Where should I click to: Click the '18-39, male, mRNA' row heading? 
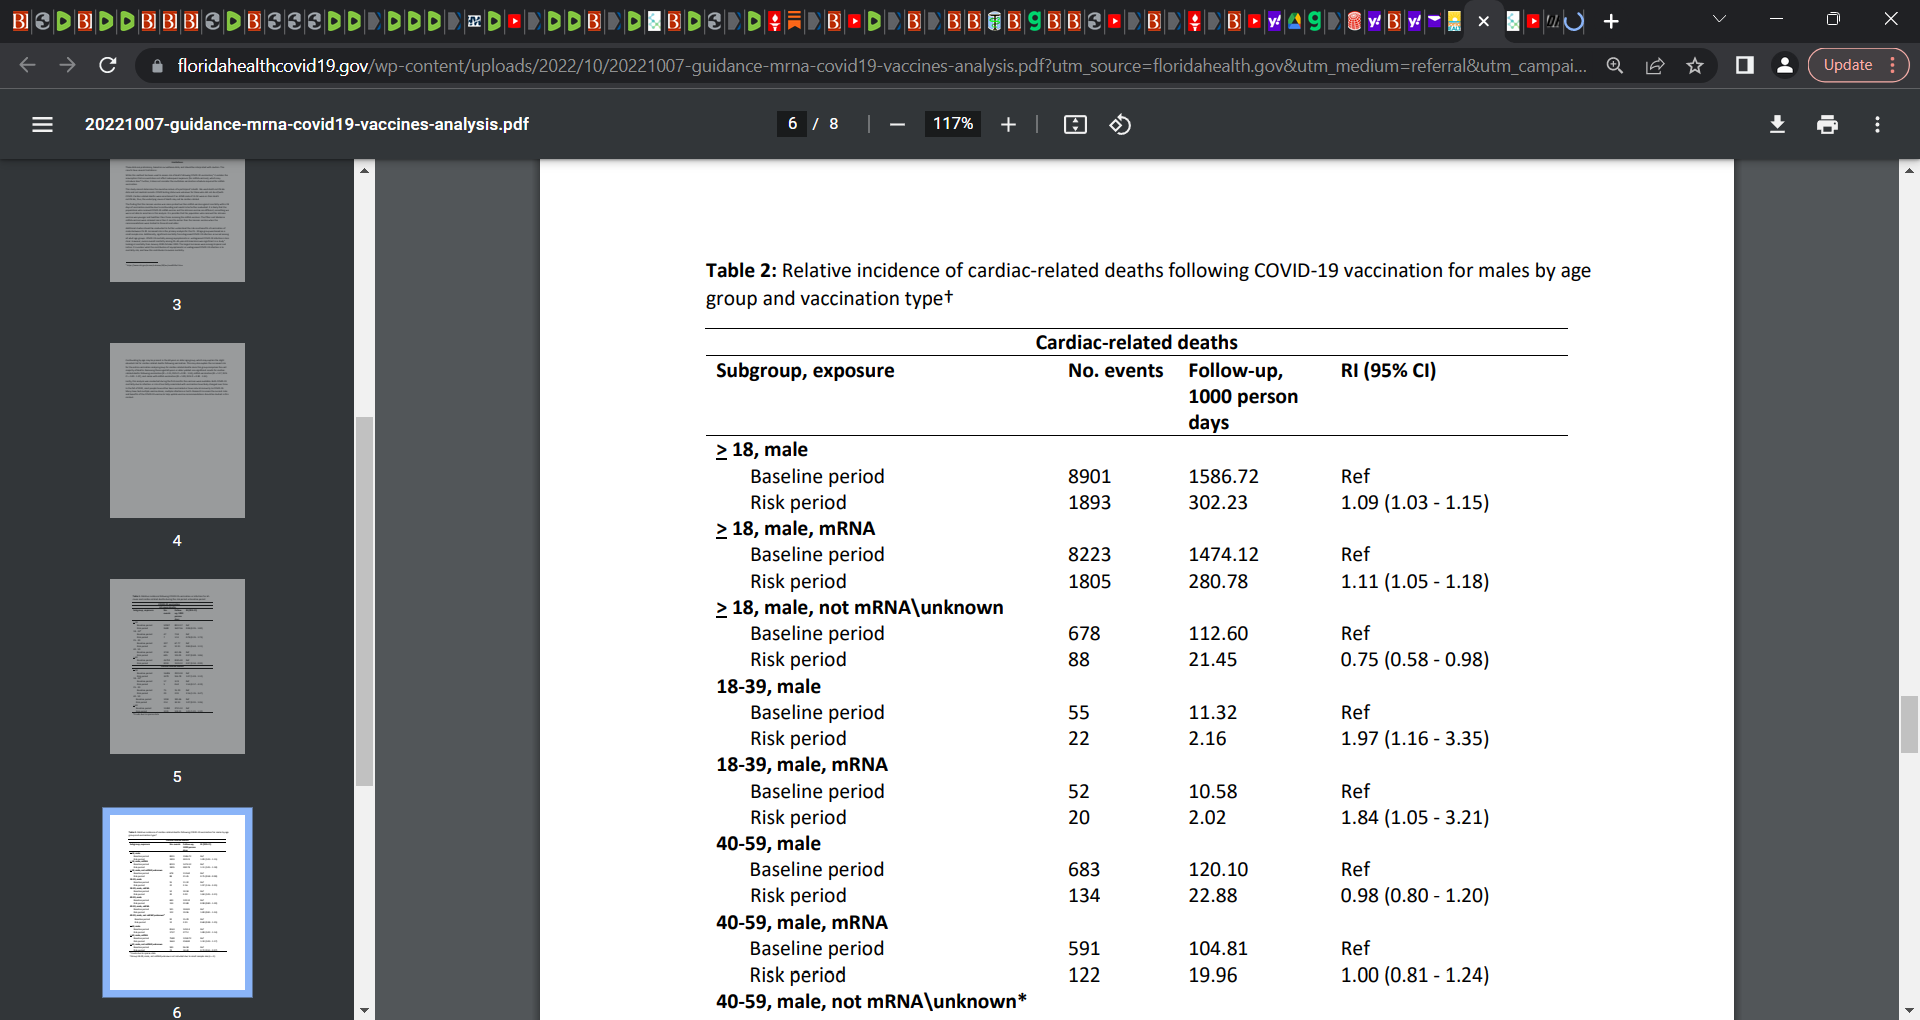(x=801, y=765)
